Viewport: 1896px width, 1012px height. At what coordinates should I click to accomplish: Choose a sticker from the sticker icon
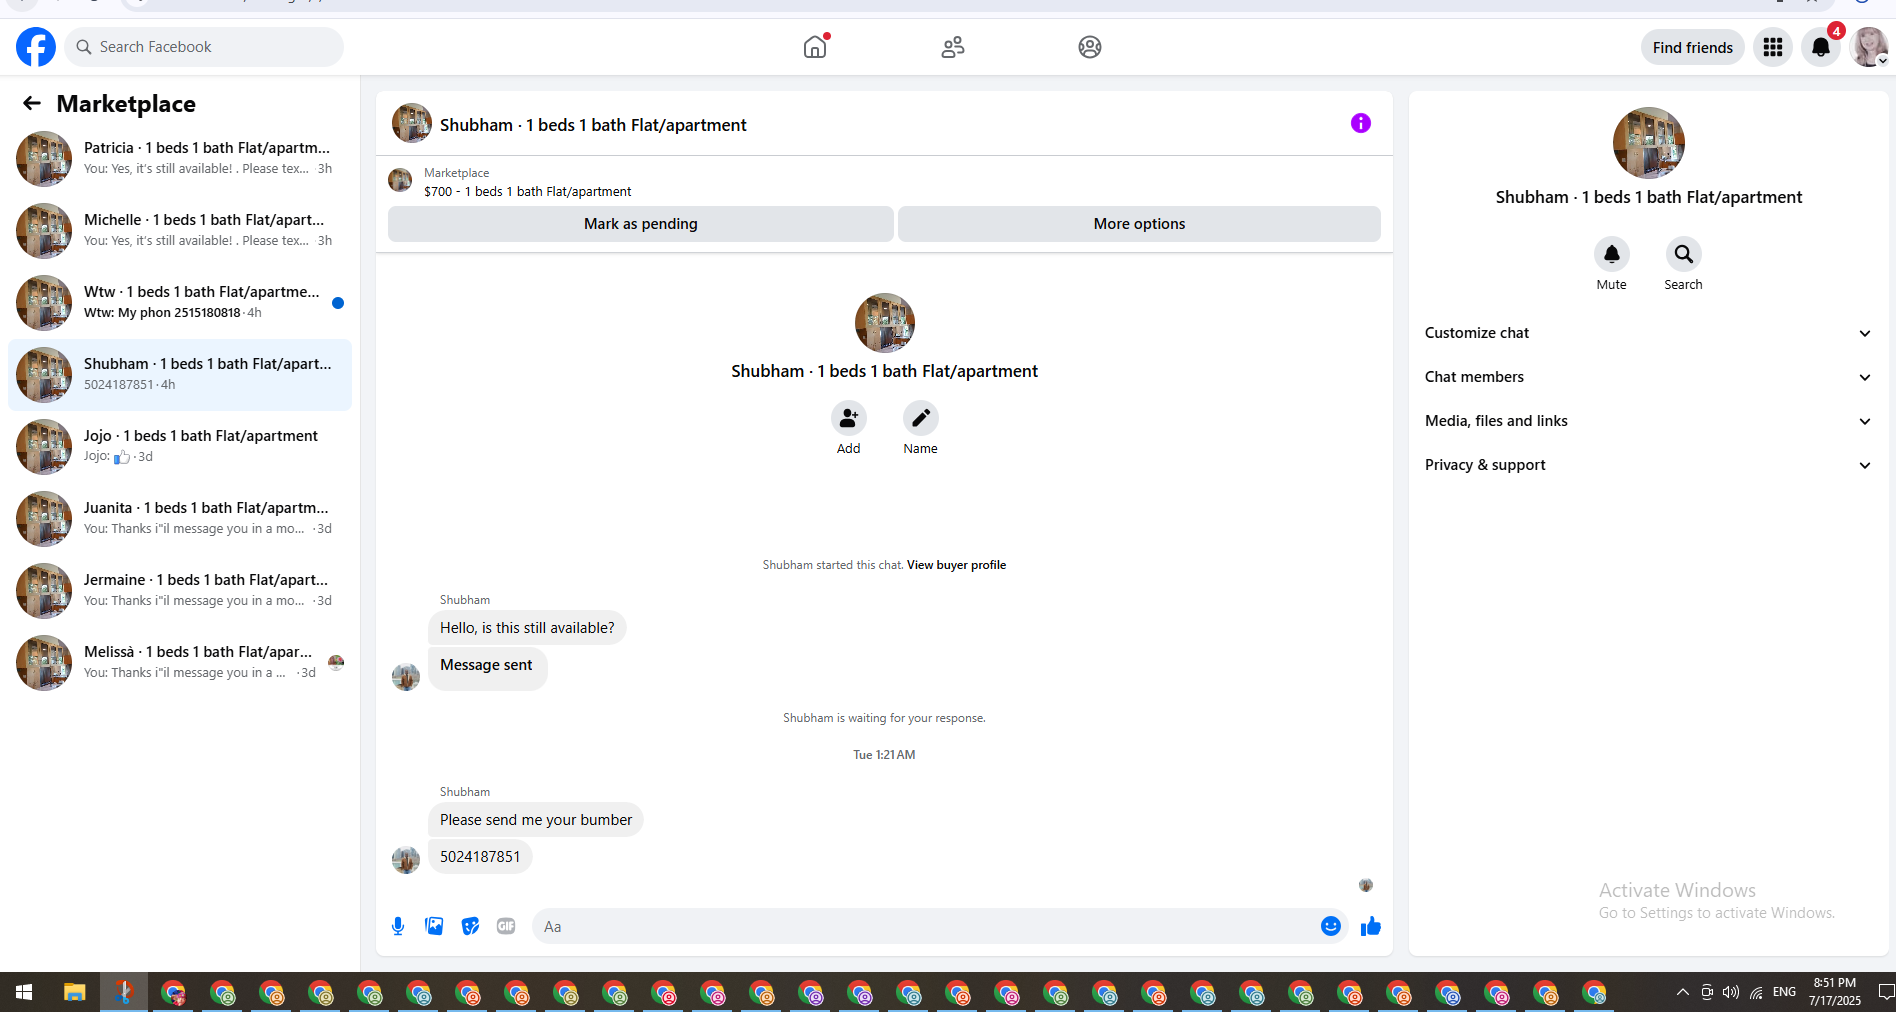(470, 926)
